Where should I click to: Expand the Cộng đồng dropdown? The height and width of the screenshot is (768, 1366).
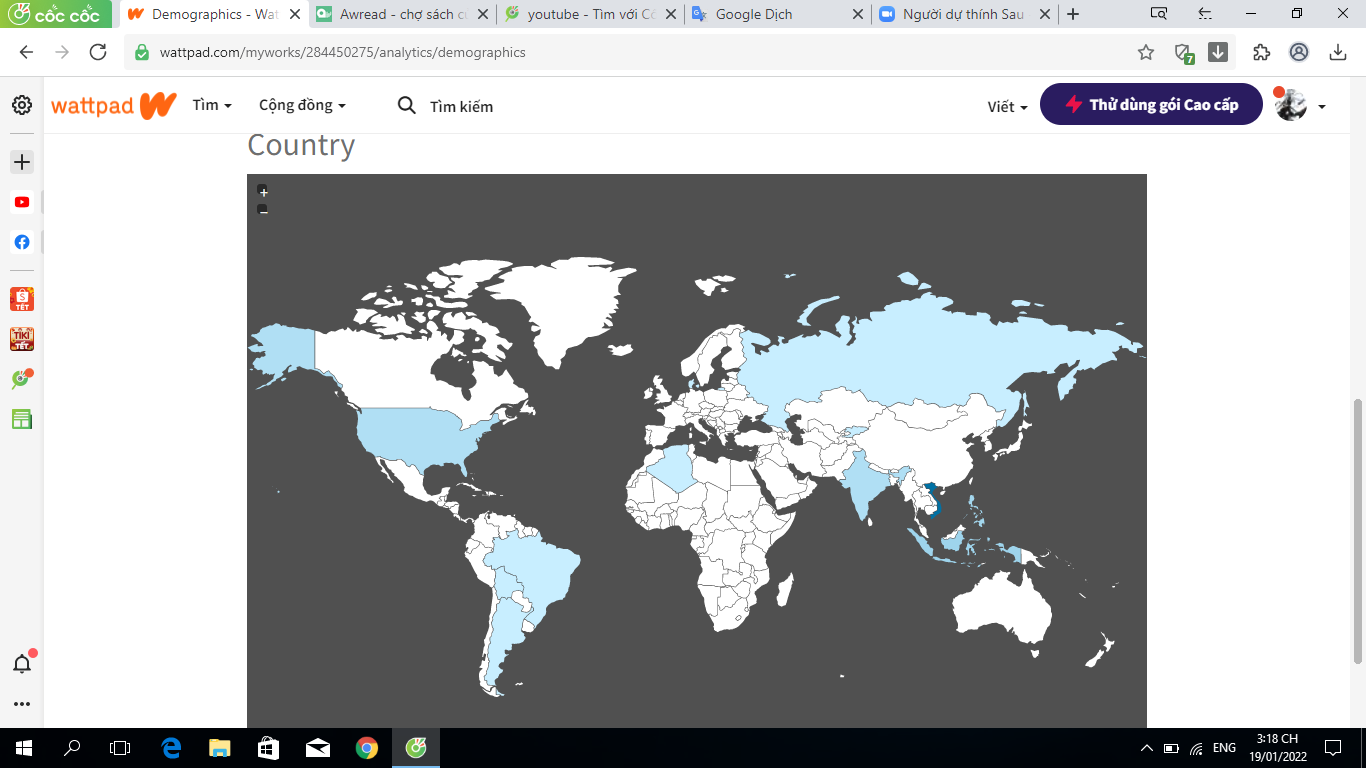[302, 105]
